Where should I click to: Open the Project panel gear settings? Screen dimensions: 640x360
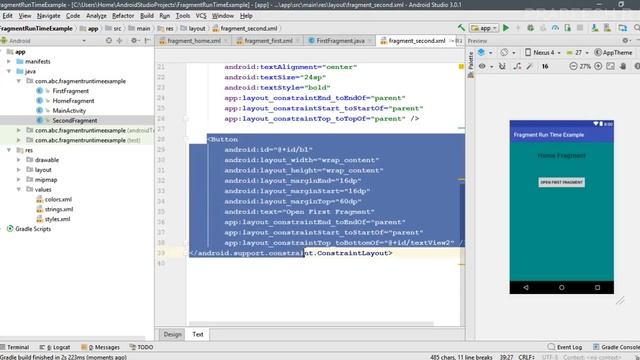134,40
